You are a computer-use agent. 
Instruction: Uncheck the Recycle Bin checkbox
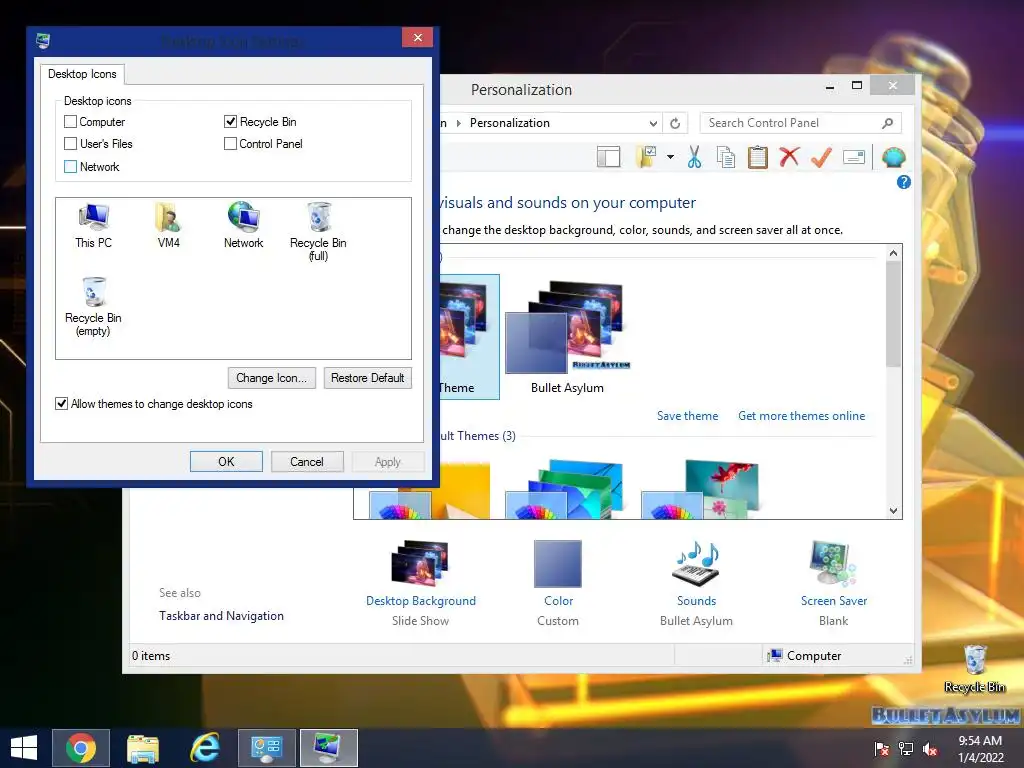(x=230, y=121)
